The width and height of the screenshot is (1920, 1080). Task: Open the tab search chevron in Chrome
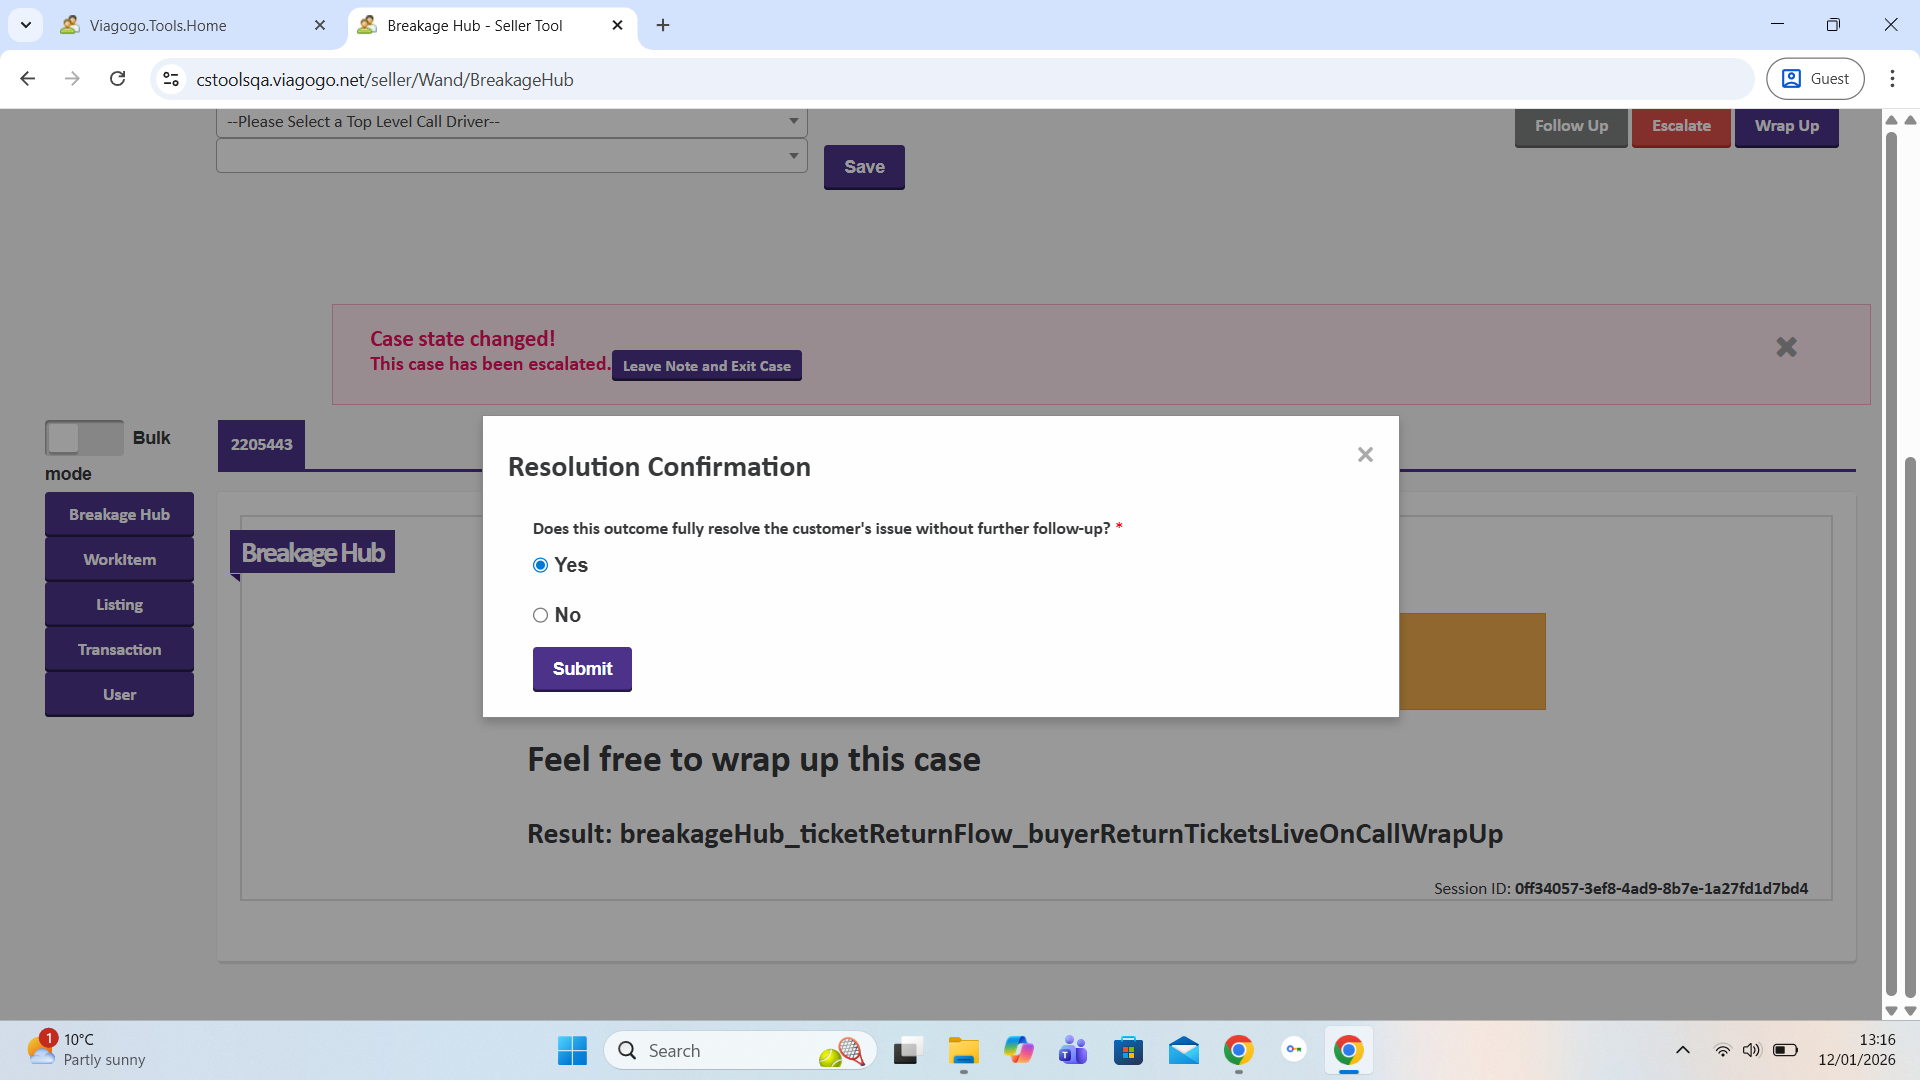[x=26, y=25]
